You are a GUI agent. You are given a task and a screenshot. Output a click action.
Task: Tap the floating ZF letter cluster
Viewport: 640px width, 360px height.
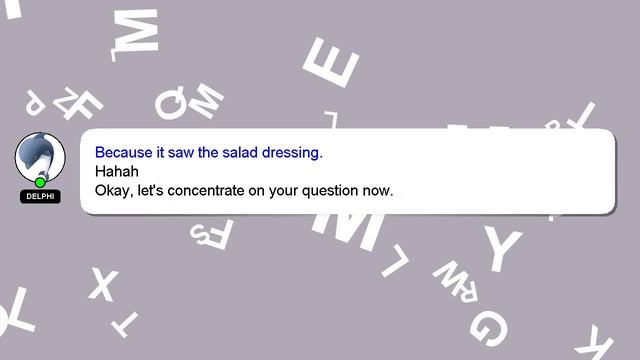pos(78,104)
